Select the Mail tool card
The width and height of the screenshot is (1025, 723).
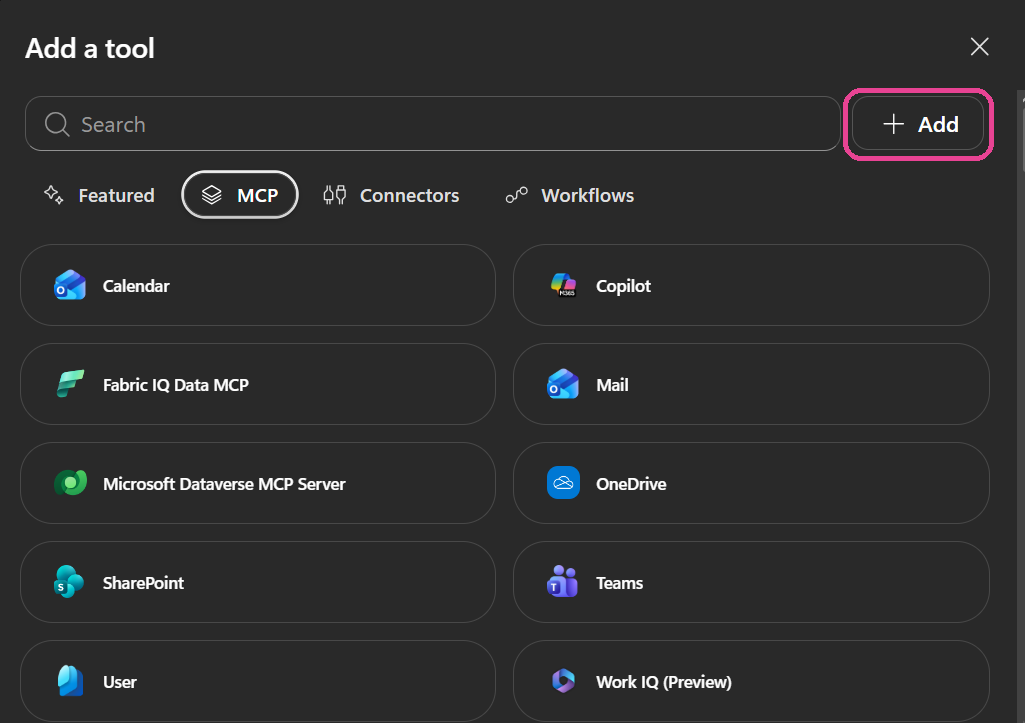751,384
